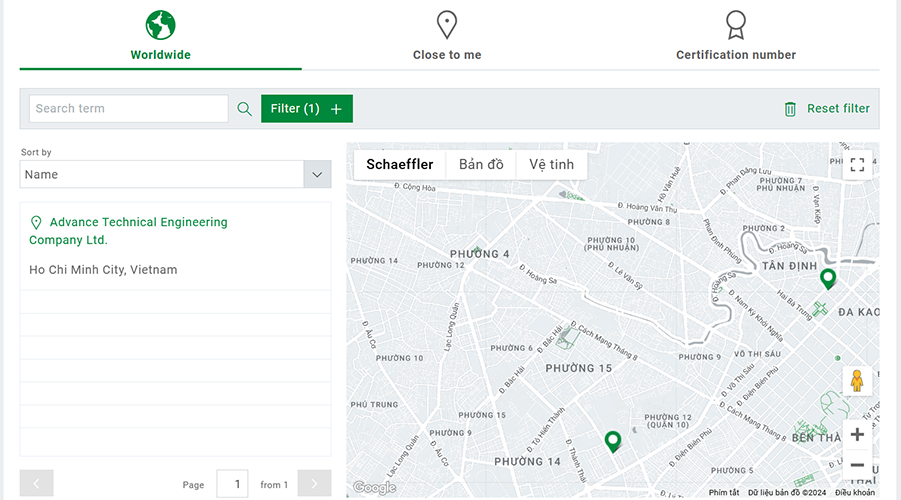Image resolution: width=901 pixels, height=500 pixels.
Task: Open Phím tắt keyboard shortcuts link
Action: (x=724, y=493)
